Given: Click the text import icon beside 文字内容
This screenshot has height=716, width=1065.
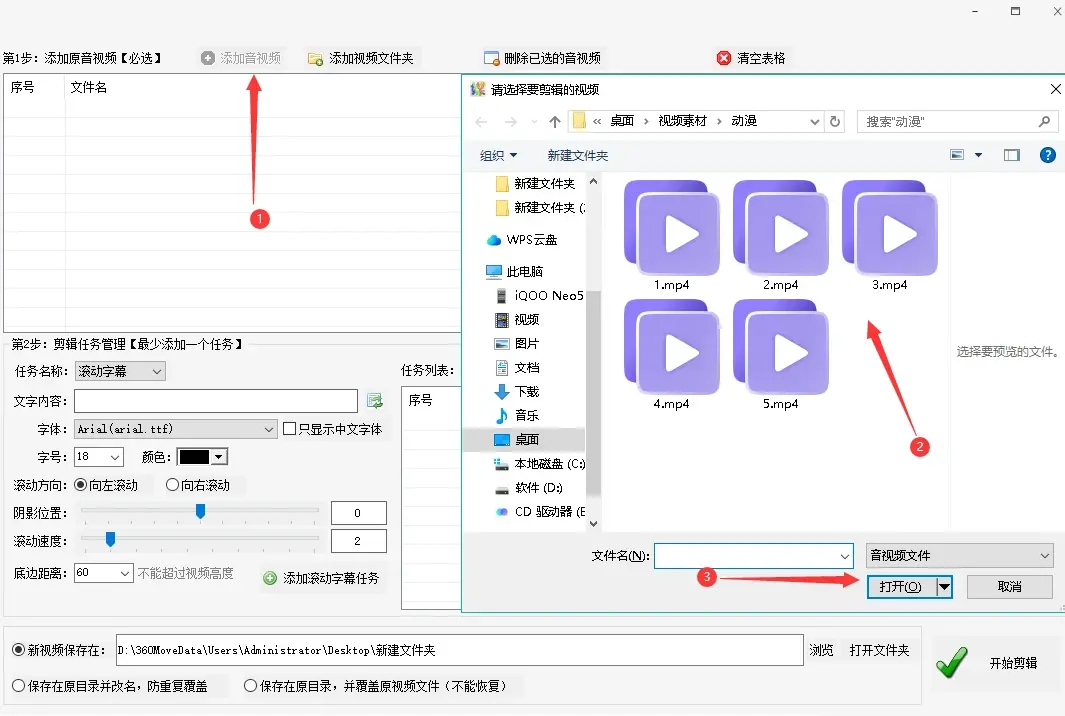Looking at the screenshot, I should (x=375, y=400).
